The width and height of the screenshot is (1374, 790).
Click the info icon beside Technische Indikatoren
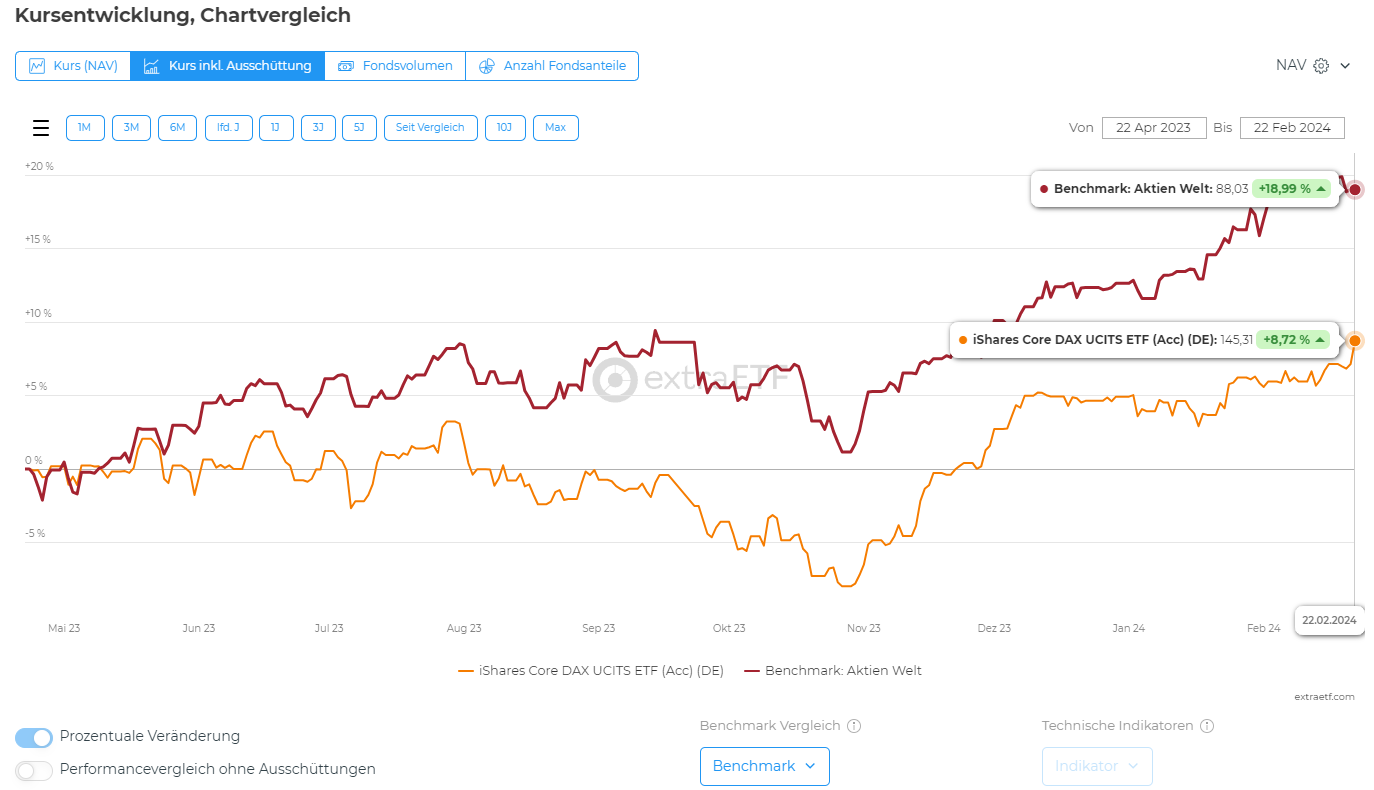click(x=1207, y=726)
